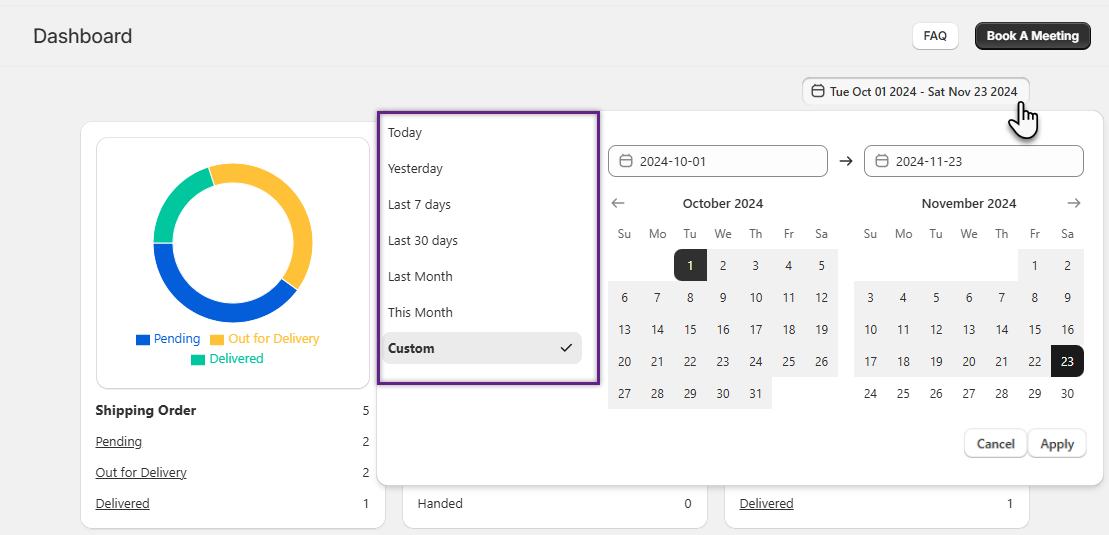Choose This Month preset

coord(420,313)
